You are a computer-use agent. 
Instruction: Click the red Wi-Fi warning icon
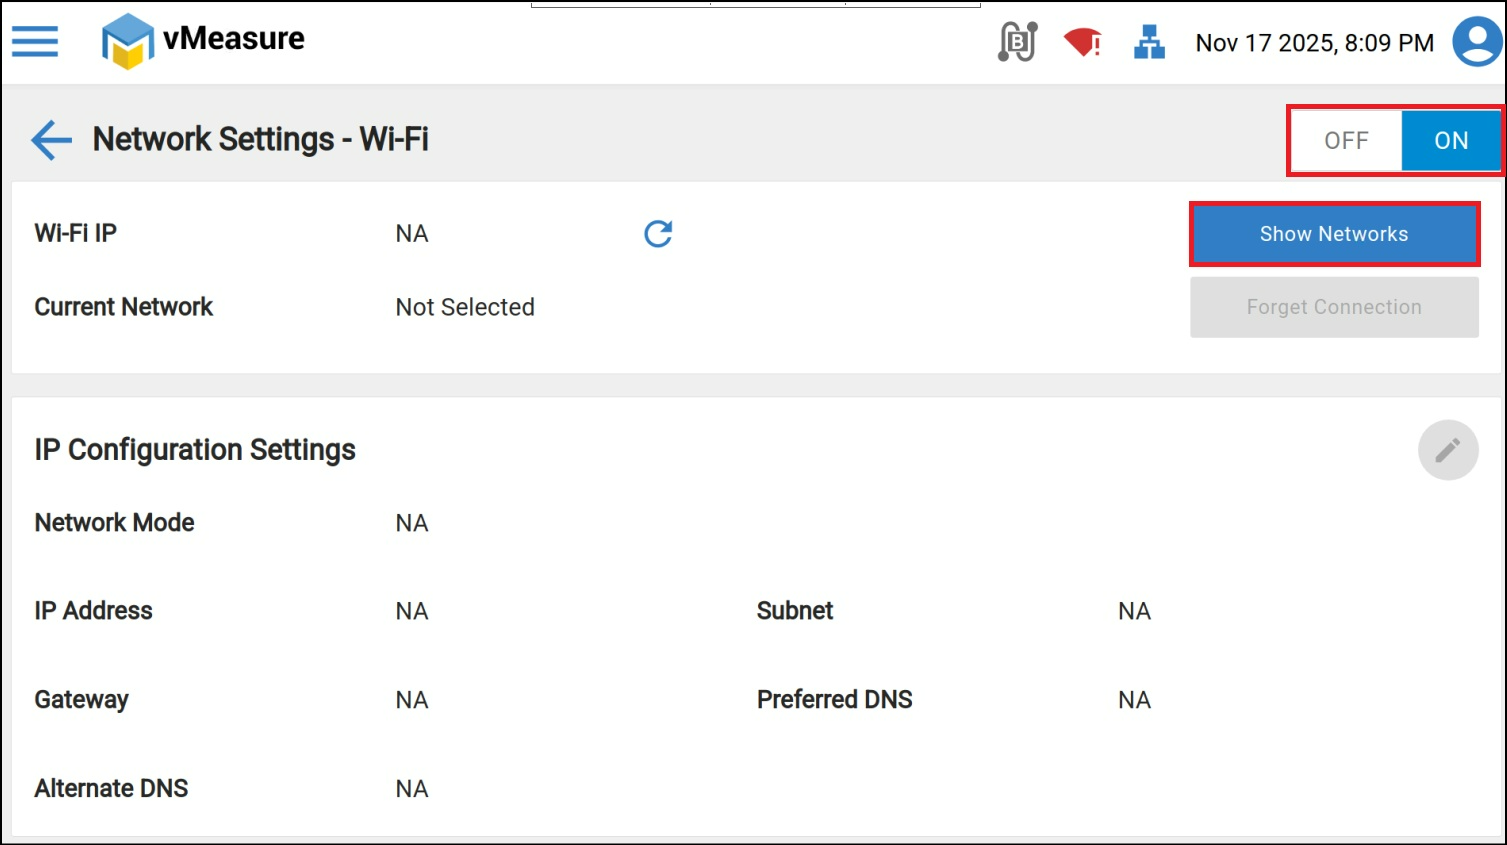click(1082, 42)
